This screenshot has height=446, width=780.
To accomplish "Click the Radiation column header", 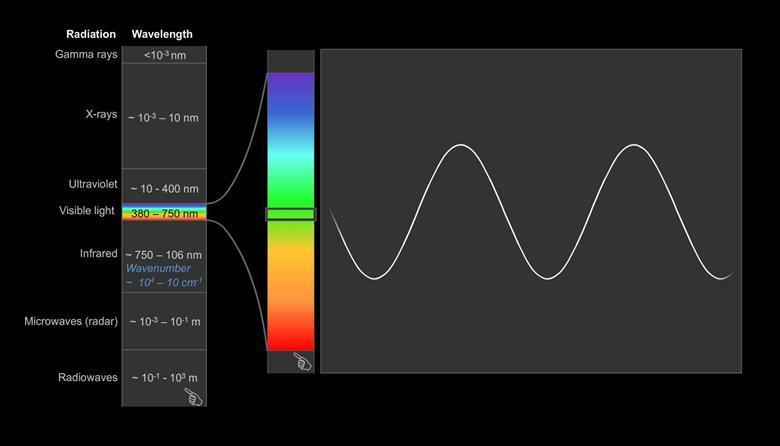I will coord(91,34).
